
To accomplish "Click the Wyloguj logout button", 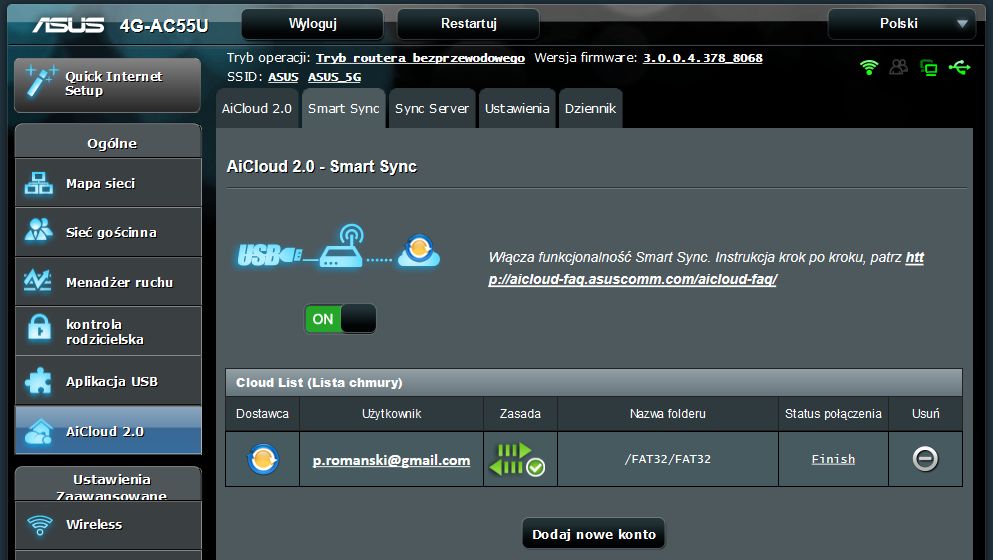I will (312, 23).
